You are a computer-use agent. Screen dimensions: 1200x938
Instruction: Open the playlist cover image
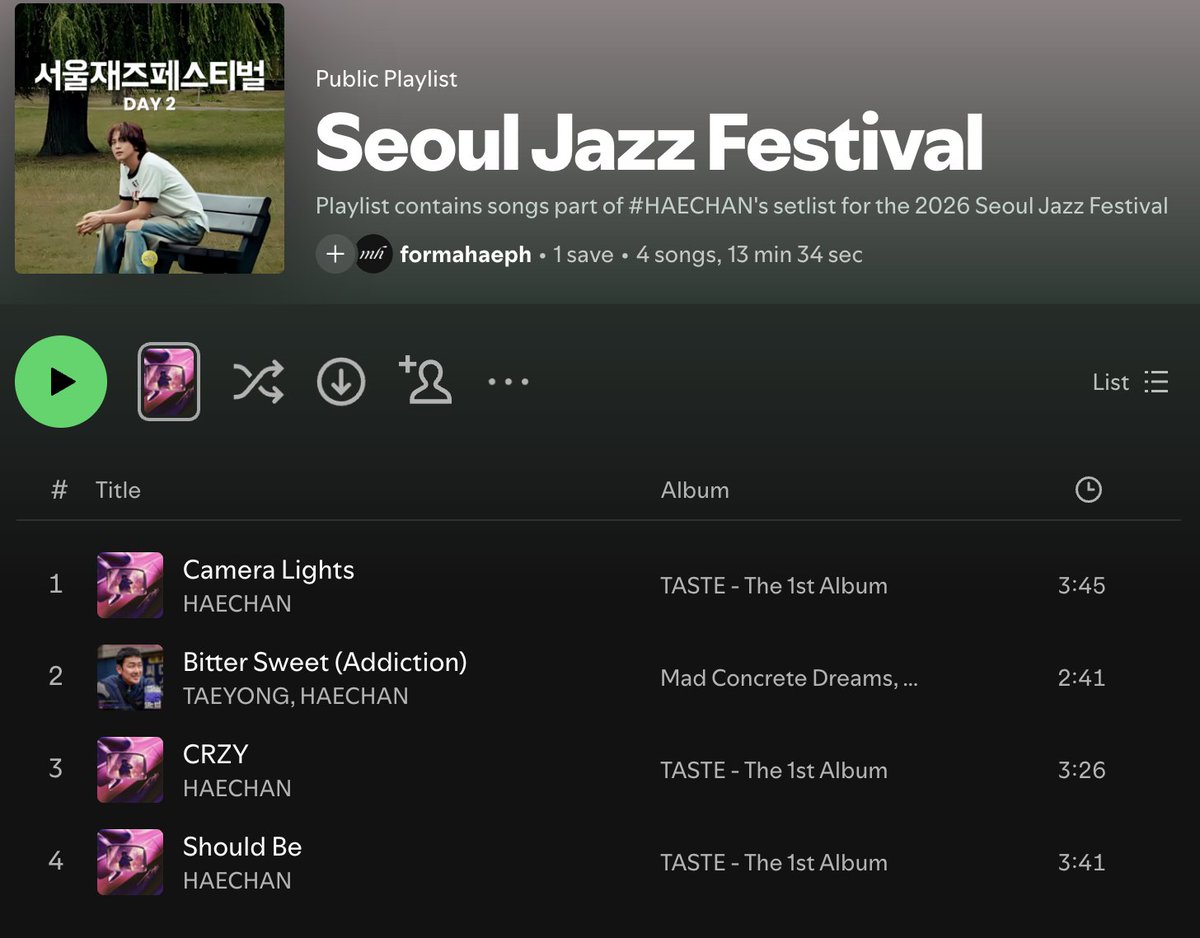pos(149,138)
